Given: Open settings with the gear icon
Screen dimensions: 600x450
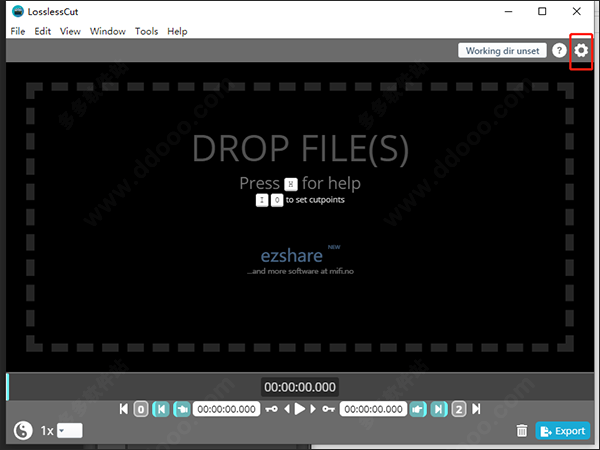Looking at the screenshot, I should [x=581, y=50].
